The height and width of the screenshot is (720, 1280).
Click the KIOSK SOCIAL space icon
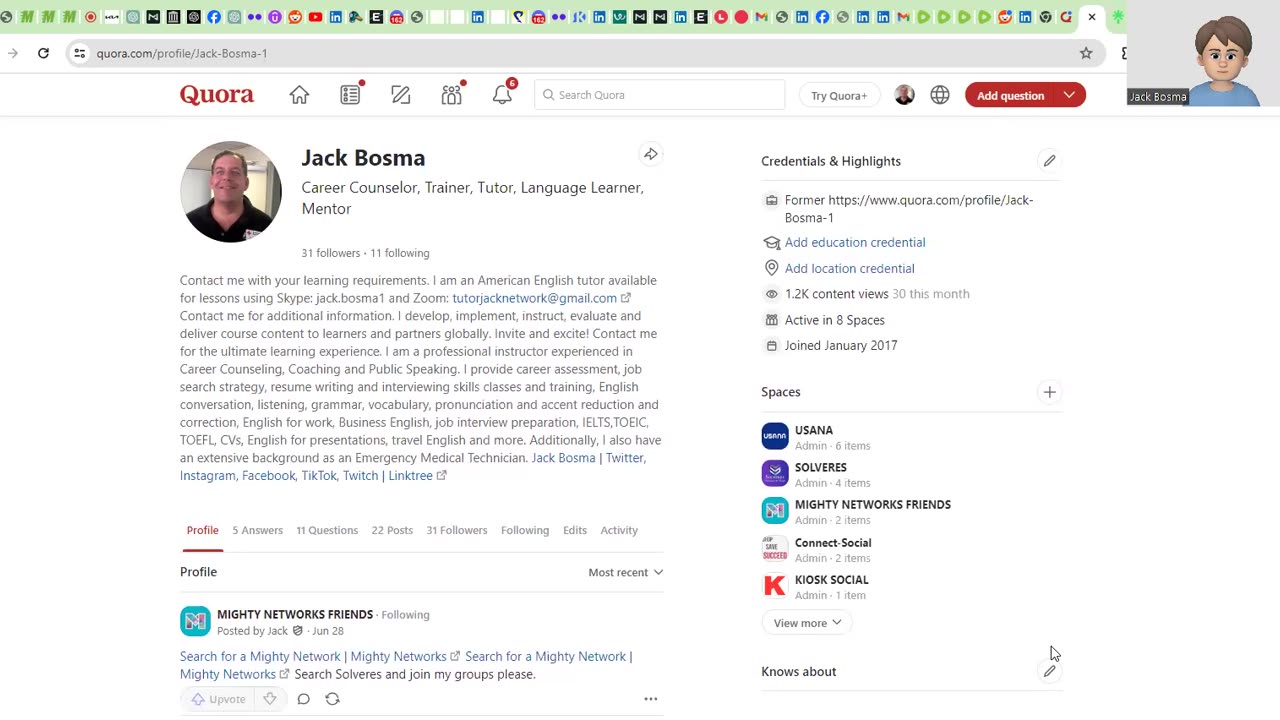tap(775, 586)
